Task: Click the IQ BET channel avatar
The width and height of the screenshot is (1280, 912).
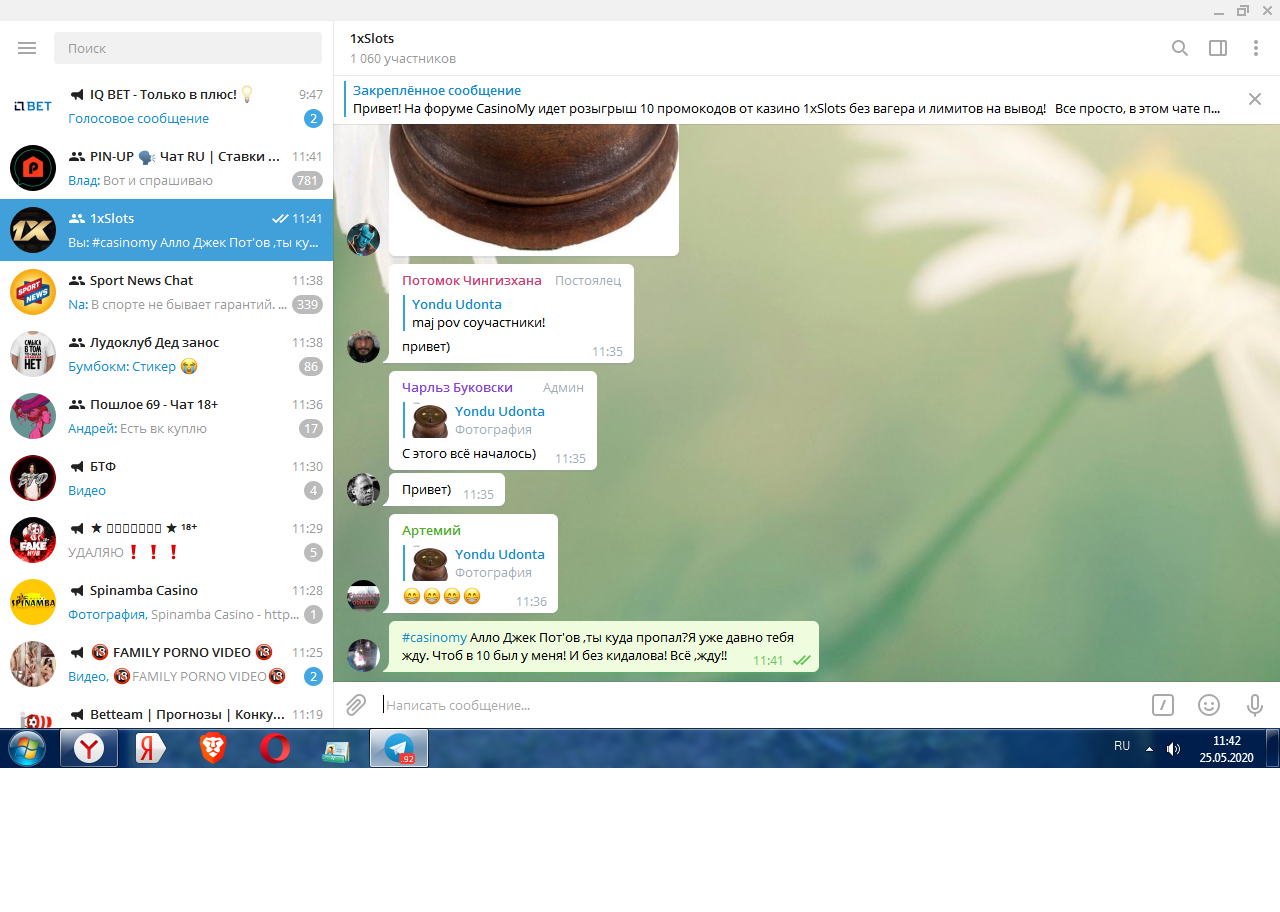Action: click(33, 106)
